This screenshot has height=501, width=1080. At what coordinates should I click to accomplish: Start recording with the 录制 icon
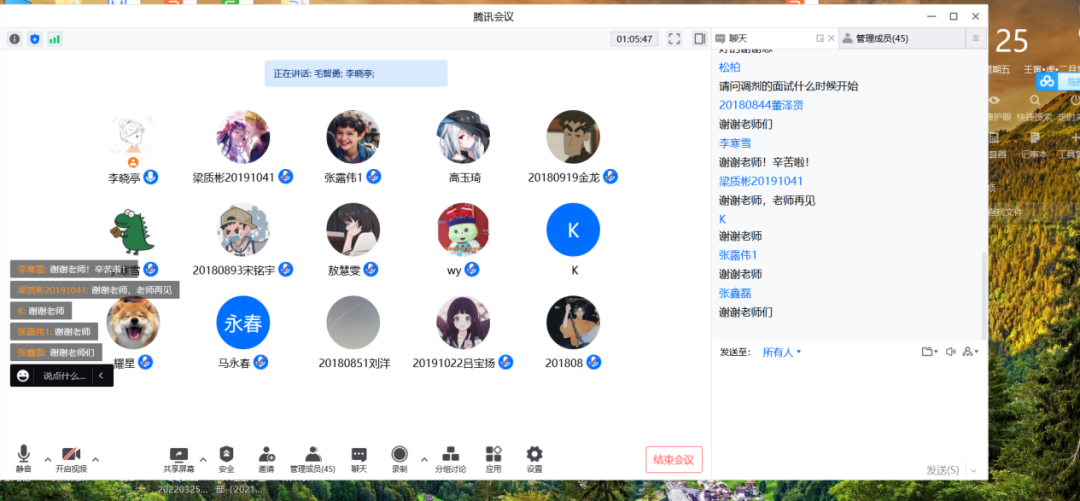(399, 459)
